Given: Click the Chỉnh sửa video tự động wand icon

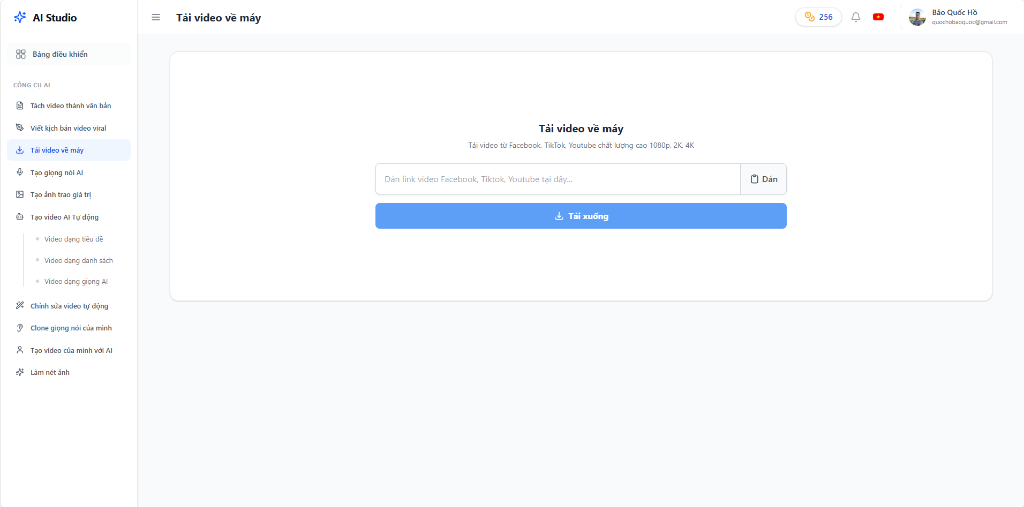Looking at the screenshot, I should (x=20, y=306).
